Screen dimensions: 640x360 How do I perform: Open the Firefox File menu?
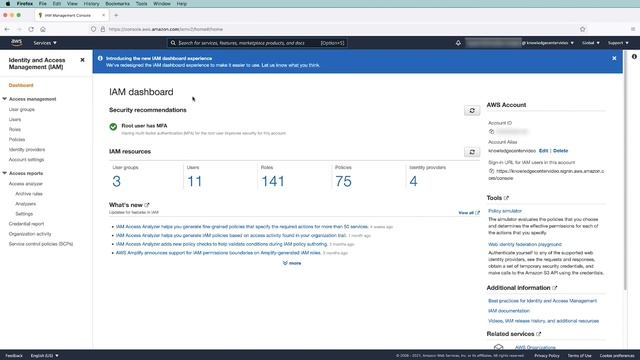click(x=42, y=4)
